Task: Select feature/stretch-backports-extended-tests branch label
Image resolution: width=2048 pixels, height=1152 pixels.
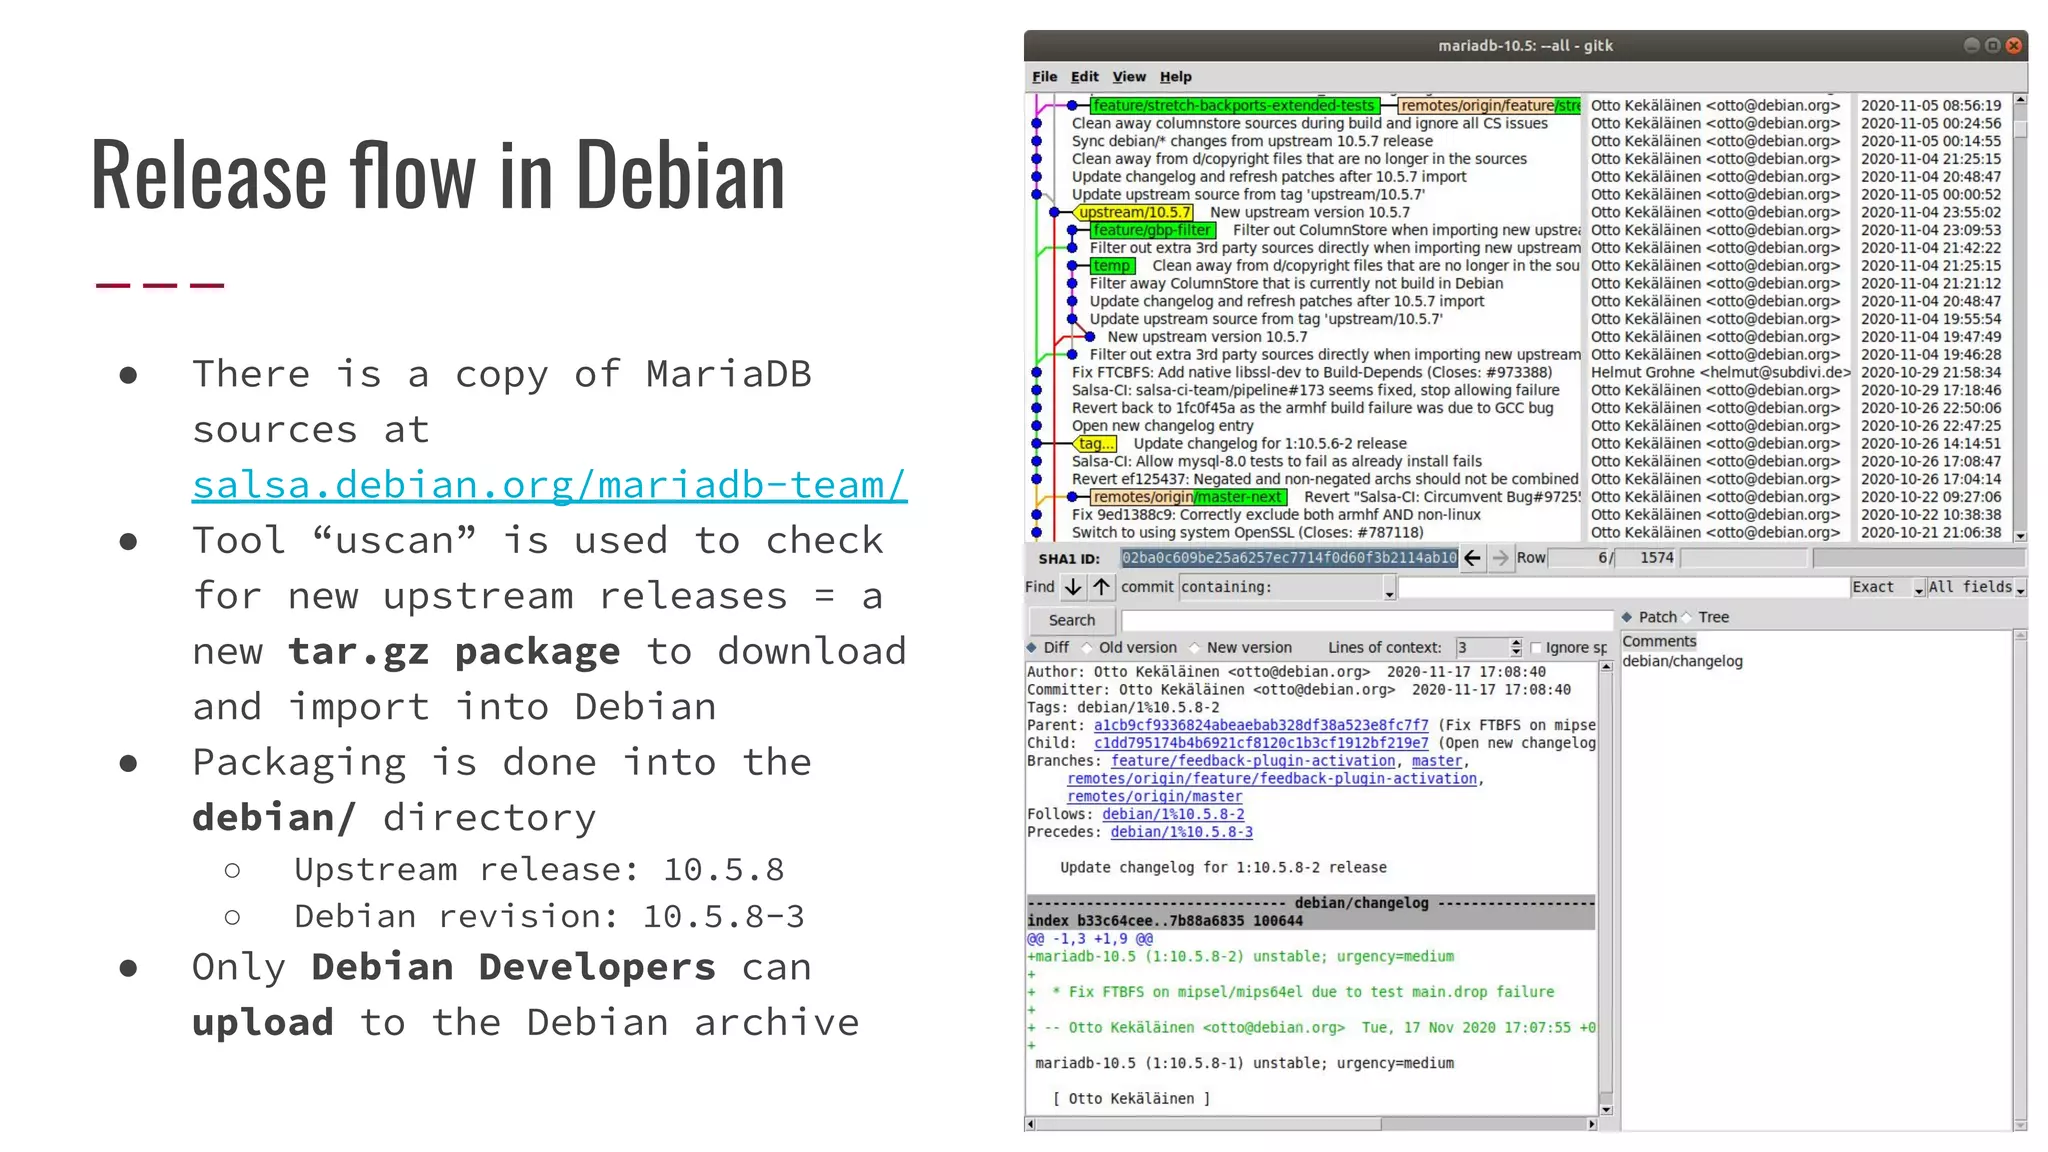Action: (x=1234, y=105)
